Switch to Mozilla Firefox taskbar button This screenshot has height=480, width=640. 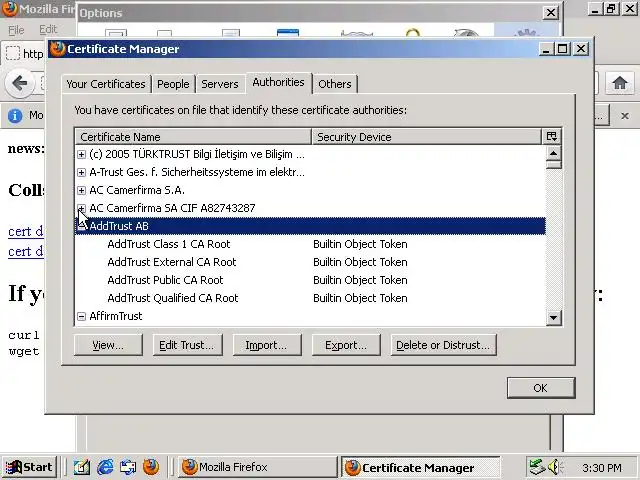(258, 467)
